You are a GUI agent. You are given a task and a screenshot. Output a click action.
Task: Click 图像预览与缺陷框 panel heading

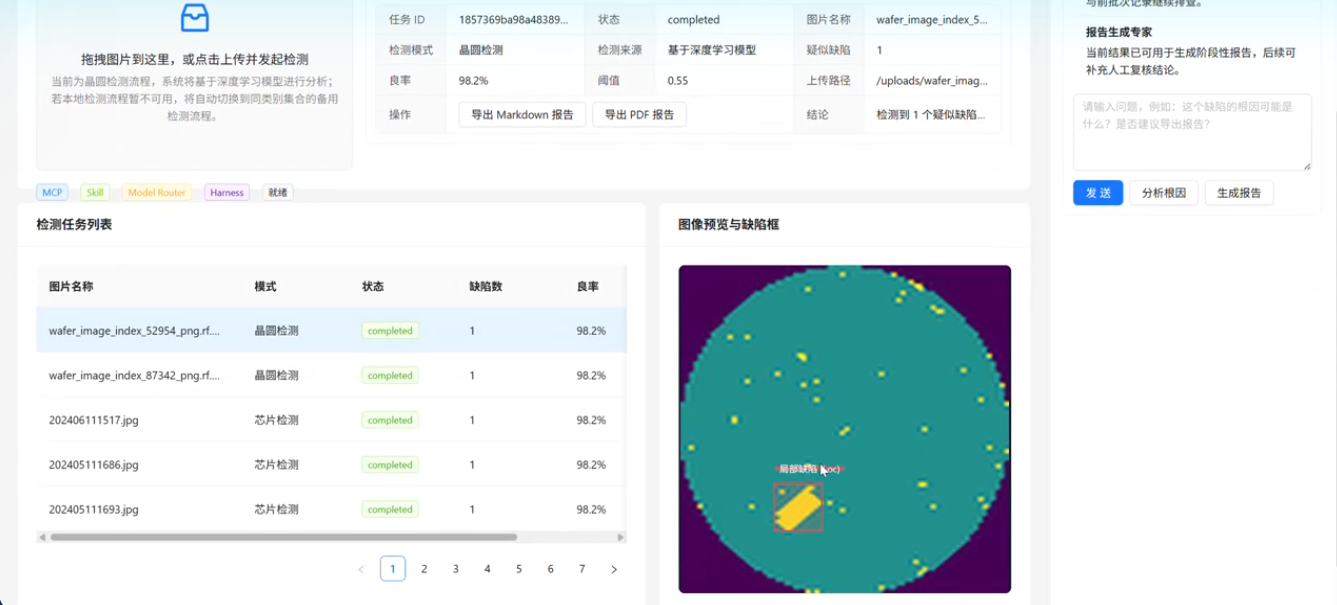click(x=728, y=224)
